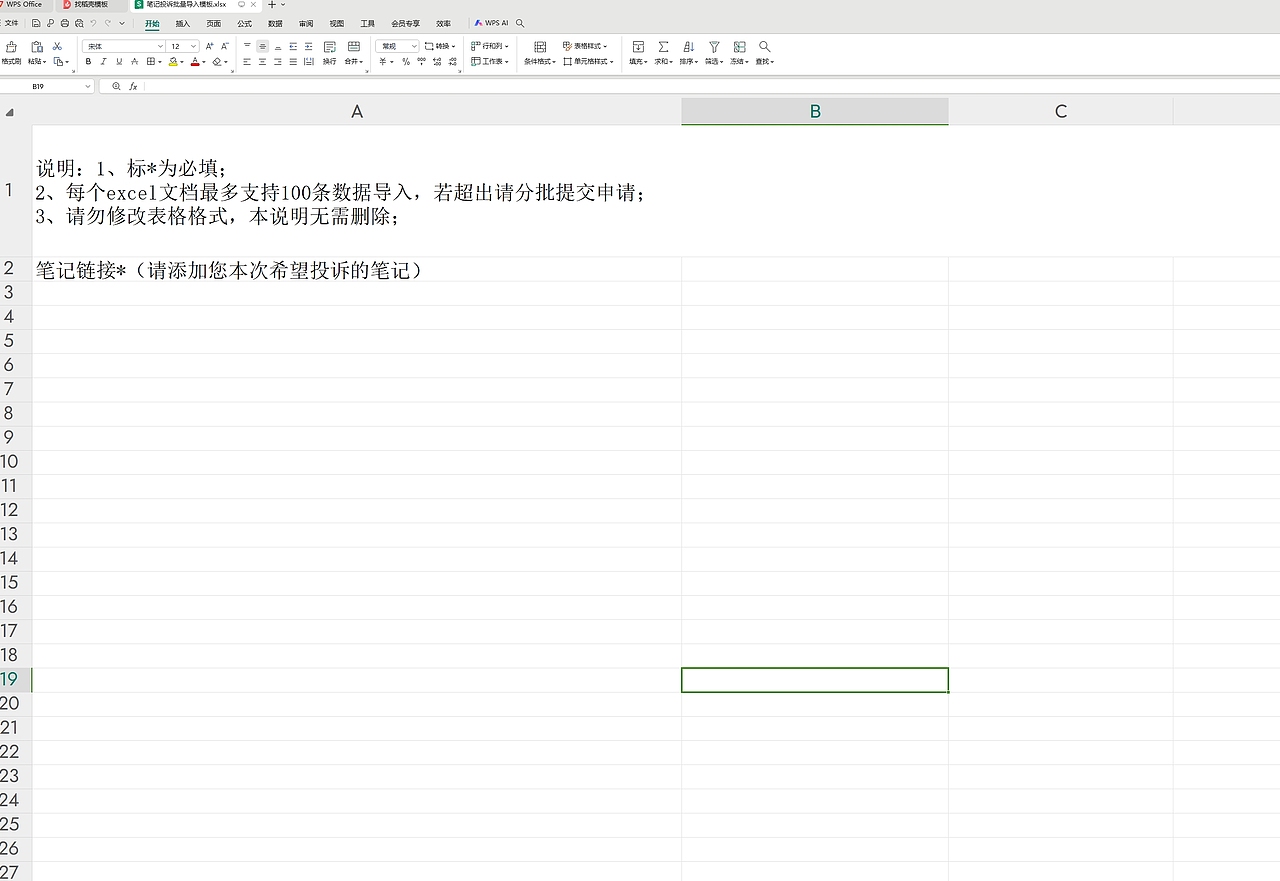Open the Rows and Columns (行和列) dropdown
The height and width of the screenshot is (881, 1280).
coord(490,46)
